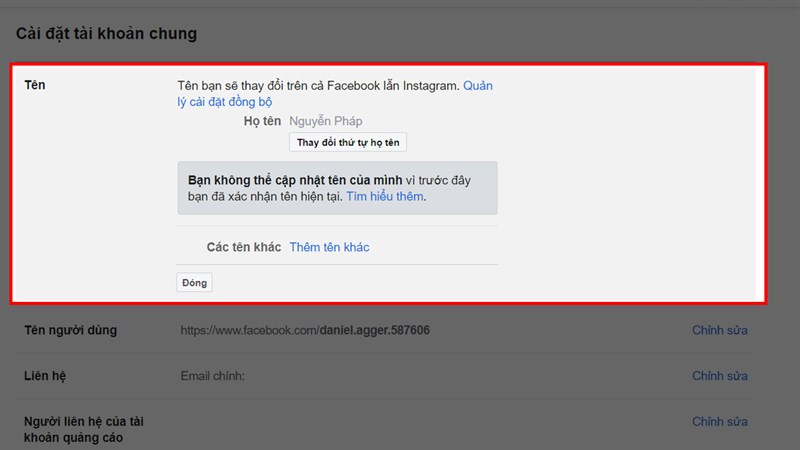The width and height of the screenshot is (800, 450).
Task: Click the Facebook profile URL text
Action: [305, 330]
